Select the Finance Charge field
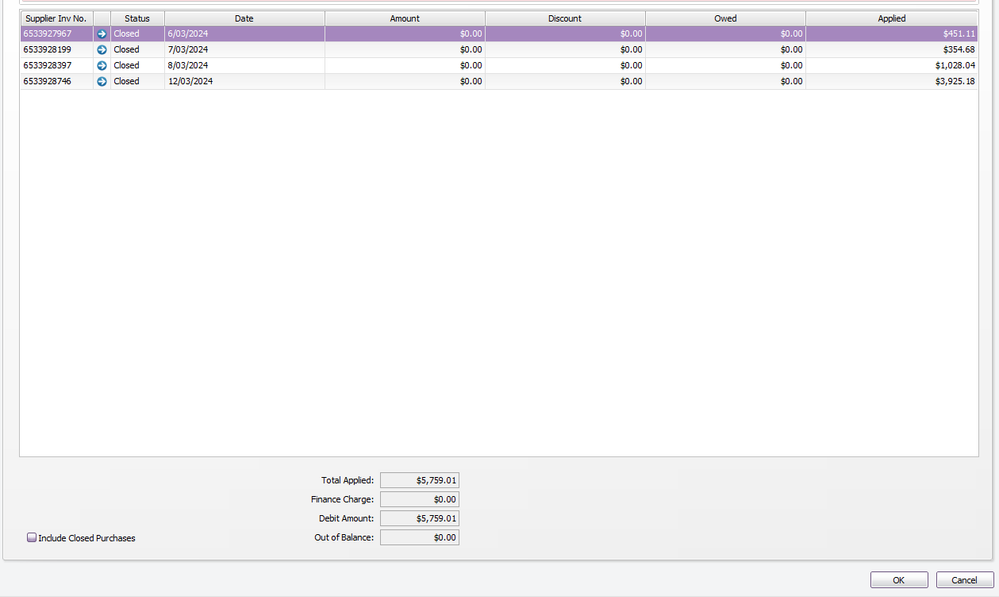The image size is (999, 597). click(x=419, y=500)
